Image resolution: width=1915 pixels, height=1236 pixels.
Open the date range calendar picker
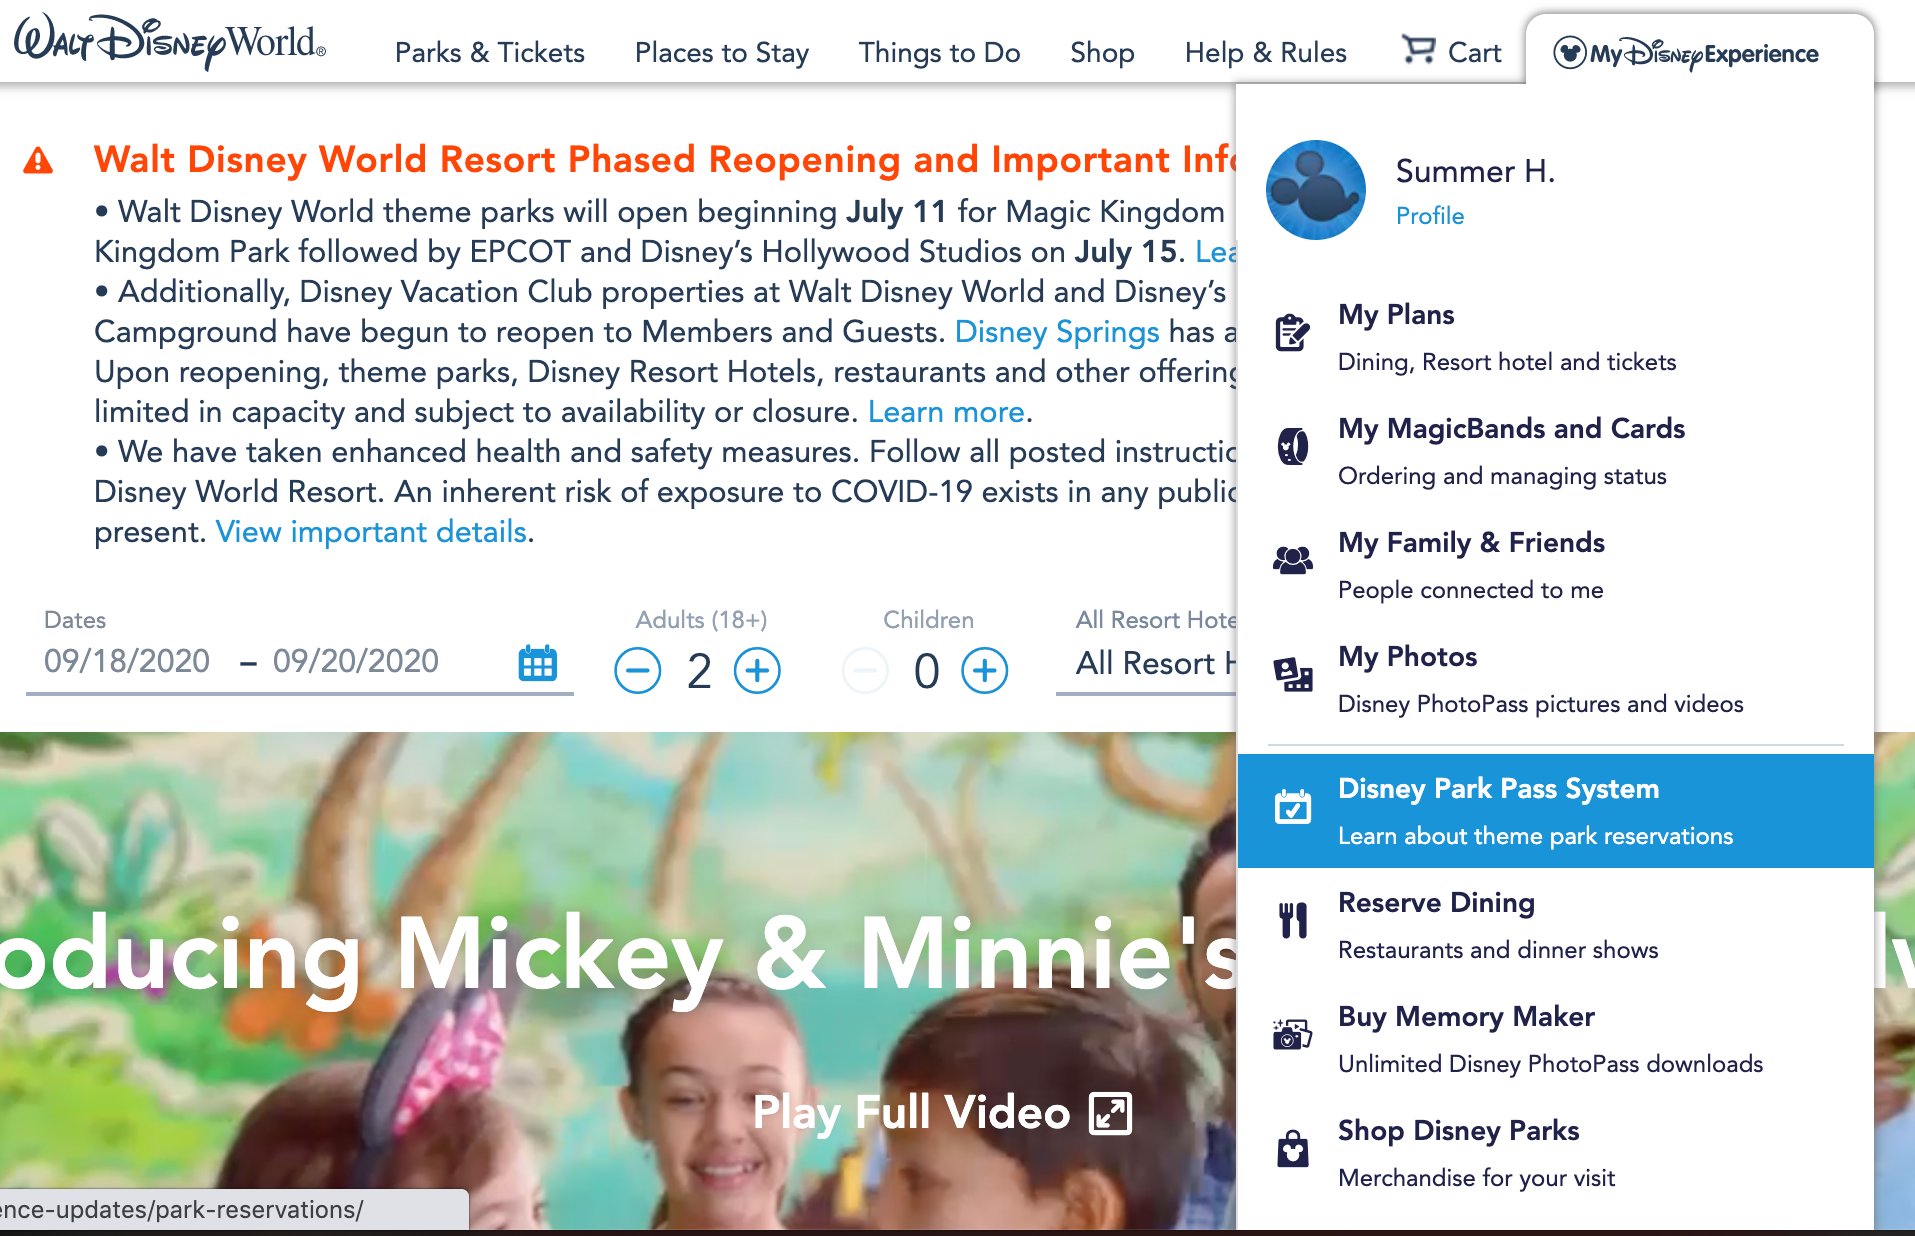(x=537, y=663)
